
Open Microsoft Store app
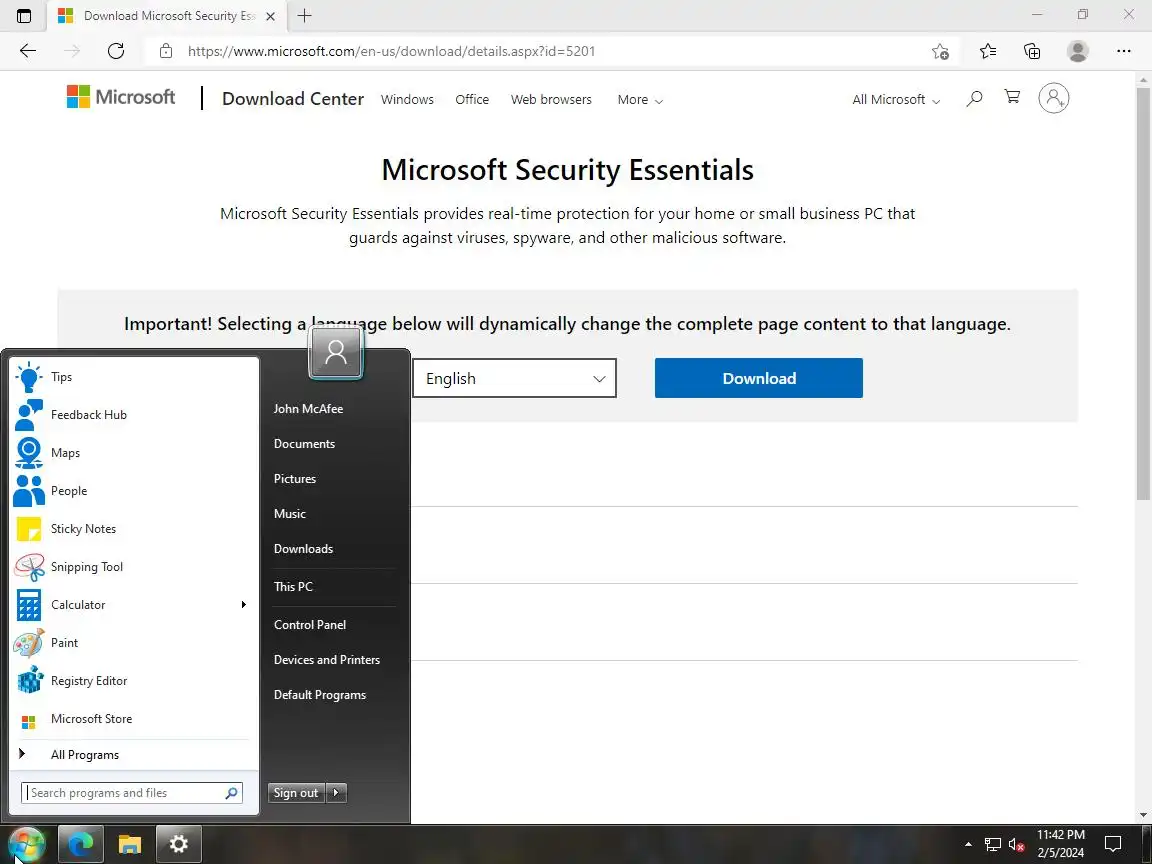coord(134,719)
